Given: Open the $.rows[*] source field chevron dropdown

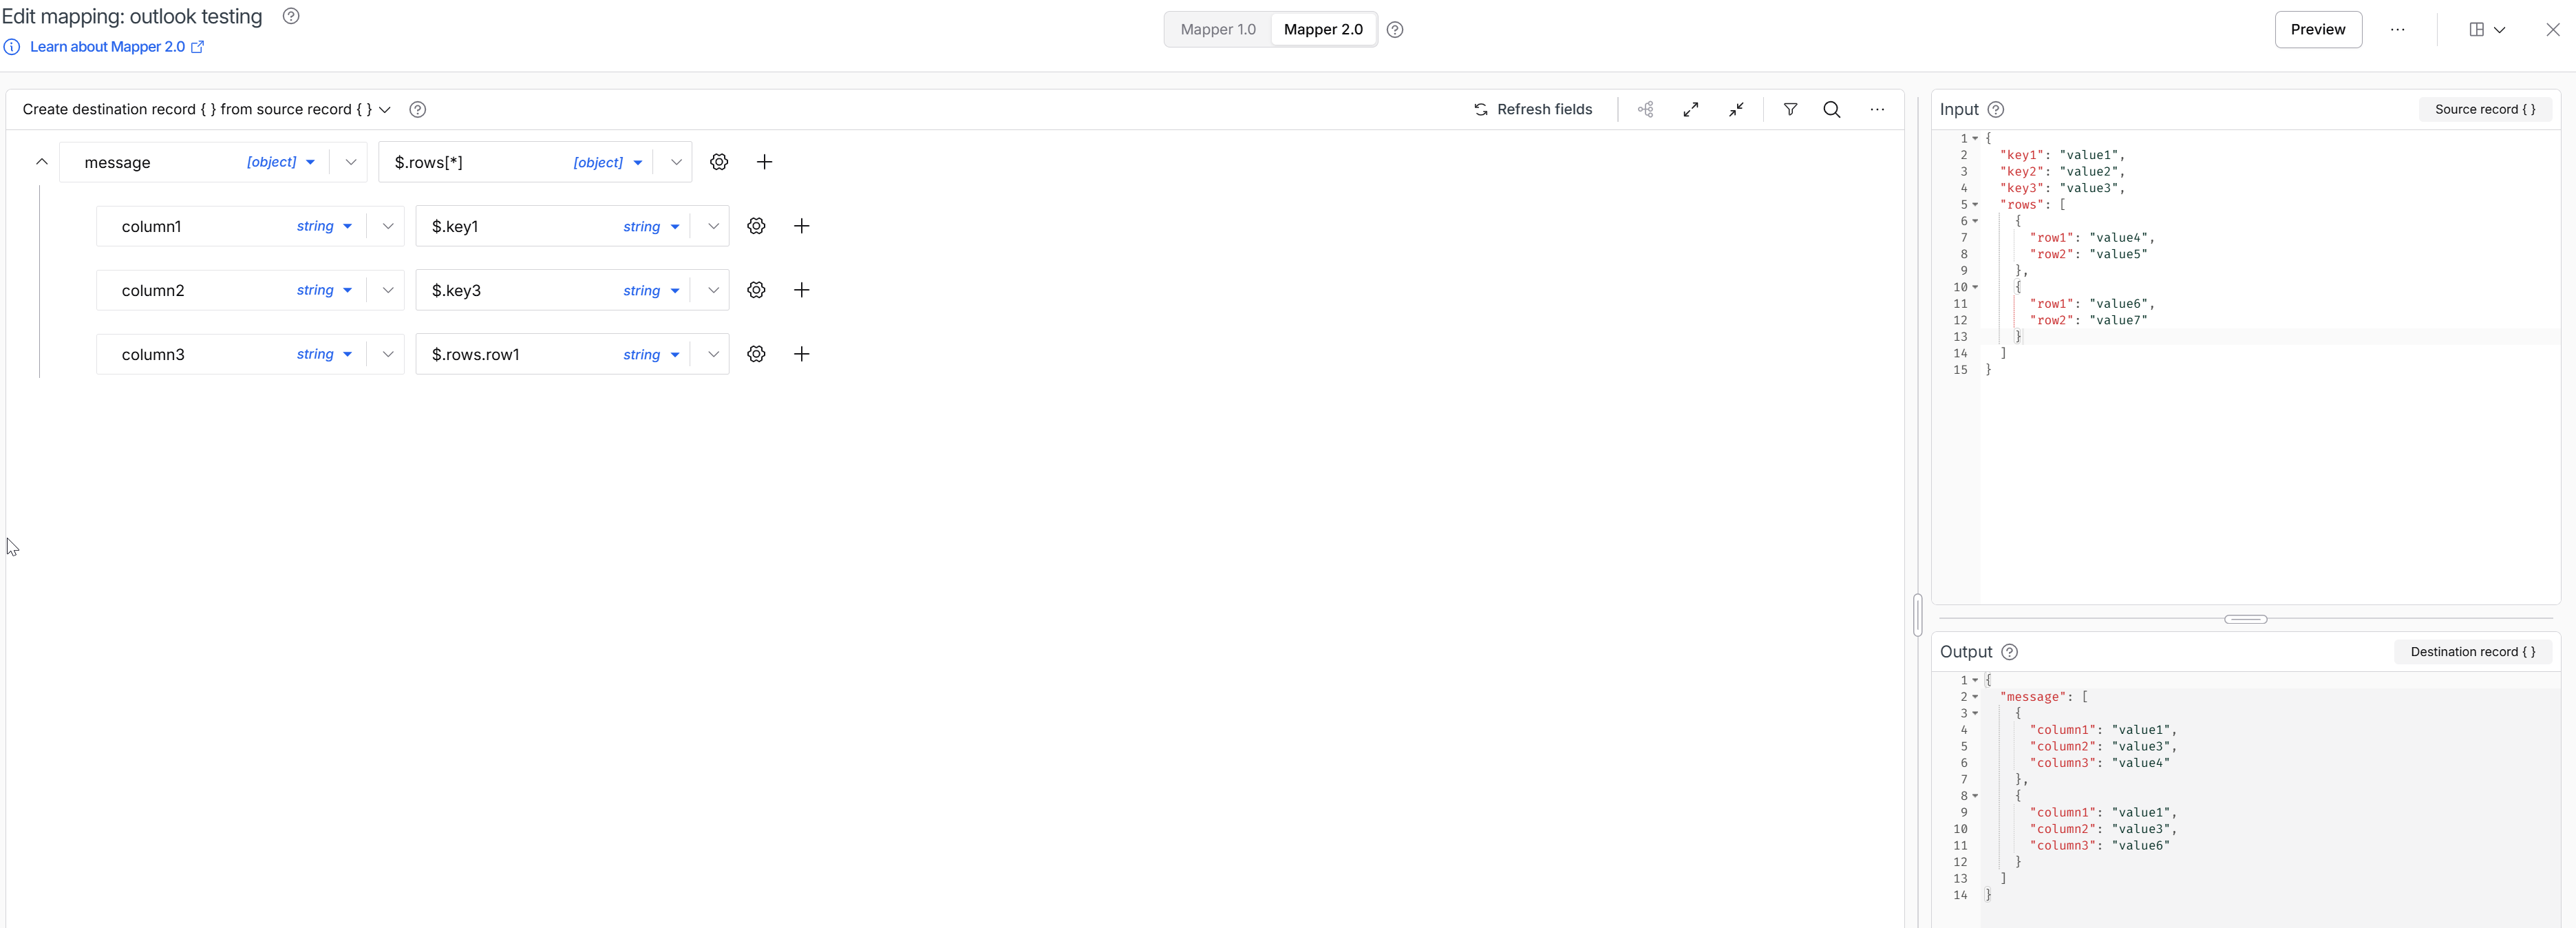Looking at the screenshot, I should pyautogui.click(x=676, y=162).
